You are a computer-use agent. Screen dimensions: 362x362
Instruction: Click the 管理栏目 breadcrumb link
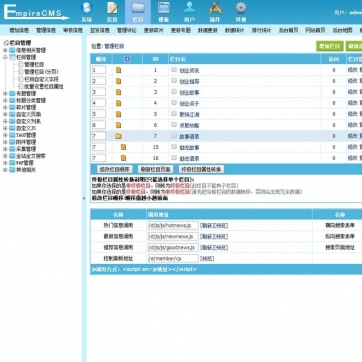point(114,46)
